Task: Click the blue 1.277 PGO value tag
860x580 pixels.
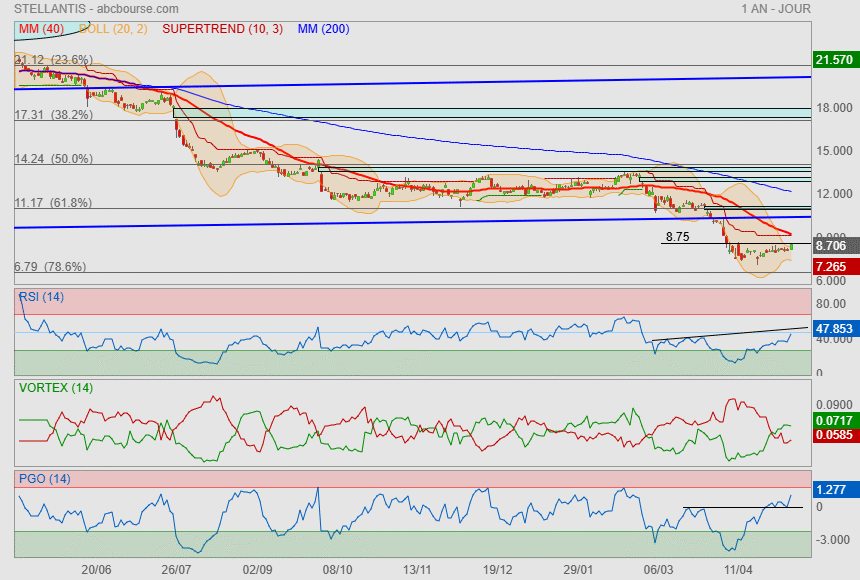Action: click(x=835, y=489)
